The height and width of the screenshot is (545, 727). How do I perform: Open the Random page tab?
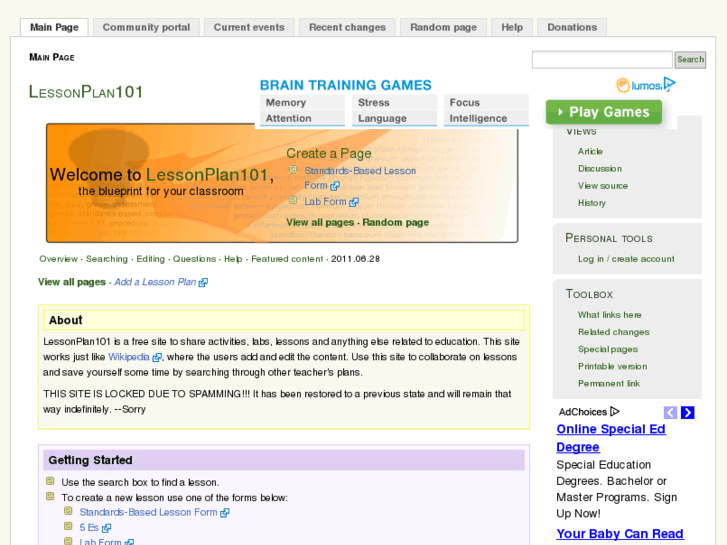point(443,27)
